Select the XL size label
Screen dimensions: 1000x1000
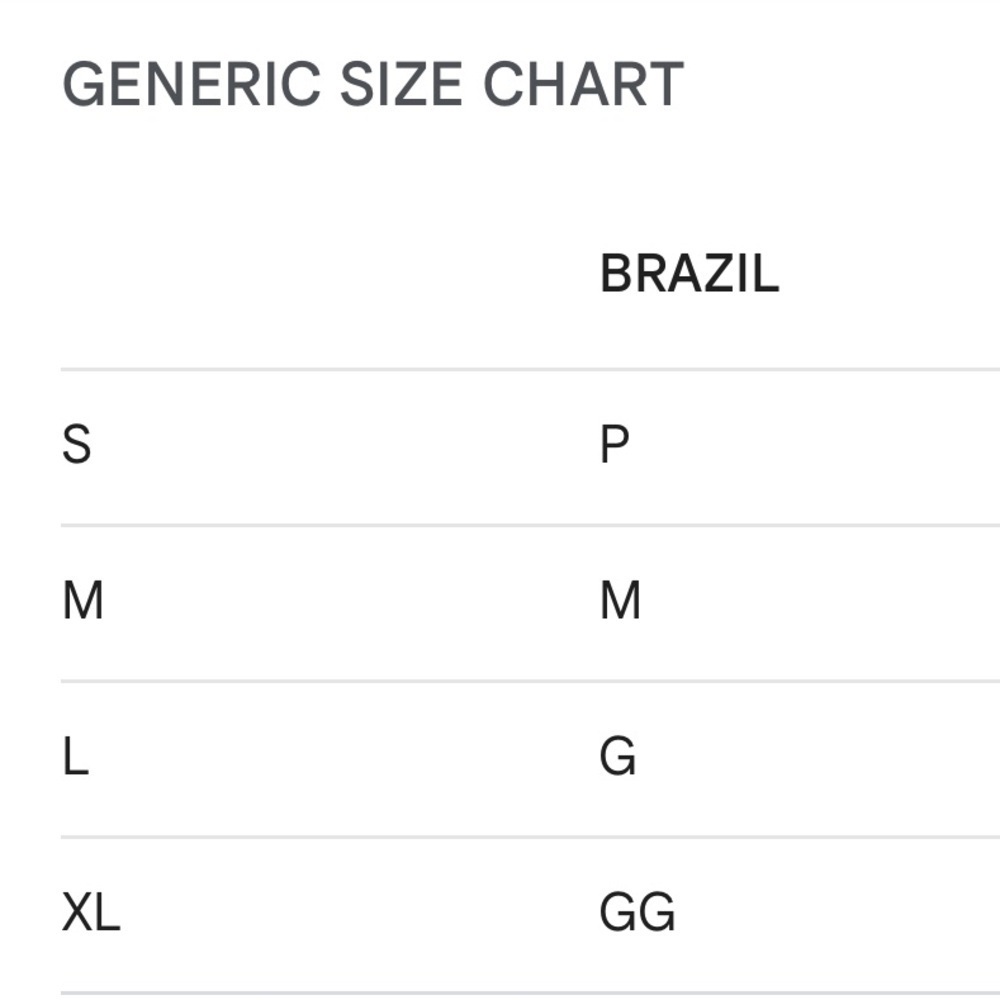tap(91, 912)
